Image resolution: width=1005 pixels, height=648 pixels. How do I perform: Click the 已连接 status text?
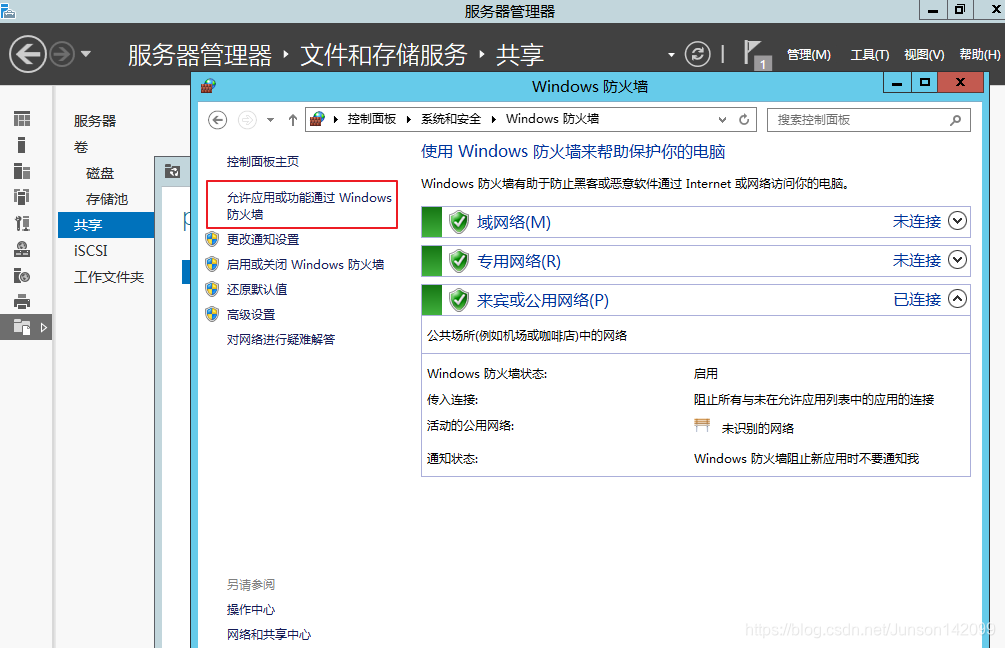point(917,299)
